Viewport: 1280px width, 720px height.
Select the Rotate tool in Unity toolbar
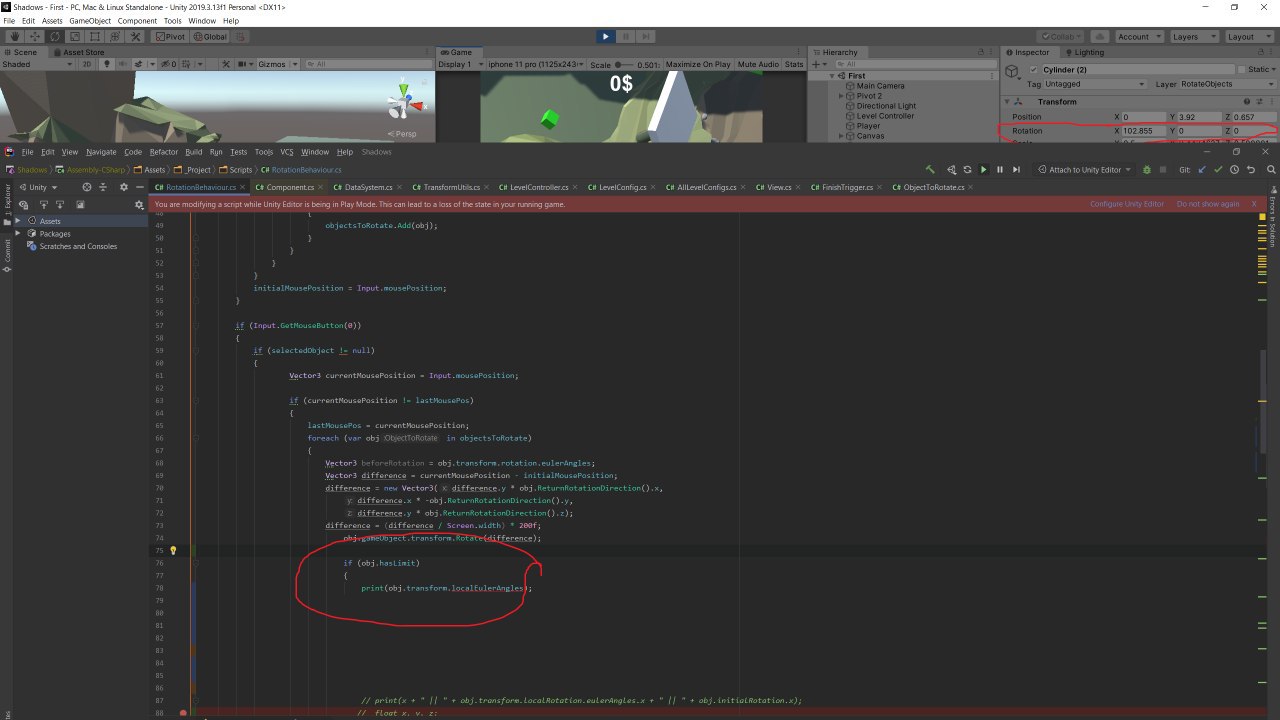[x=53, y=36]
